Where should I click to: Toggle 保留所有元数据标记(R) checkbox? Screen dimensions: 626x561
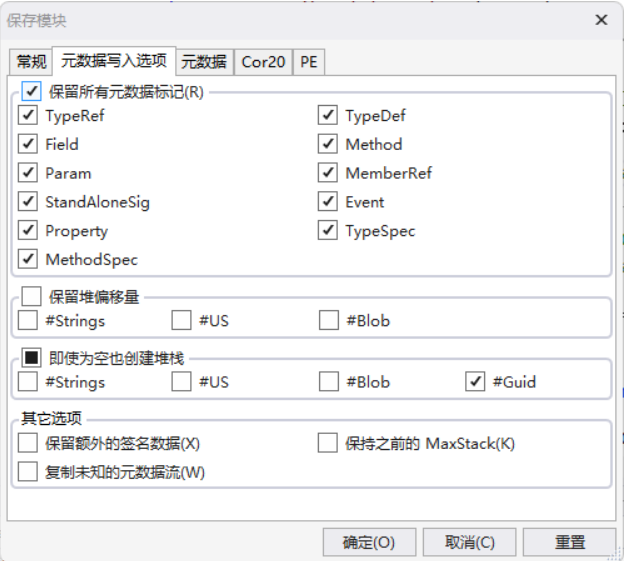(32, 92)
